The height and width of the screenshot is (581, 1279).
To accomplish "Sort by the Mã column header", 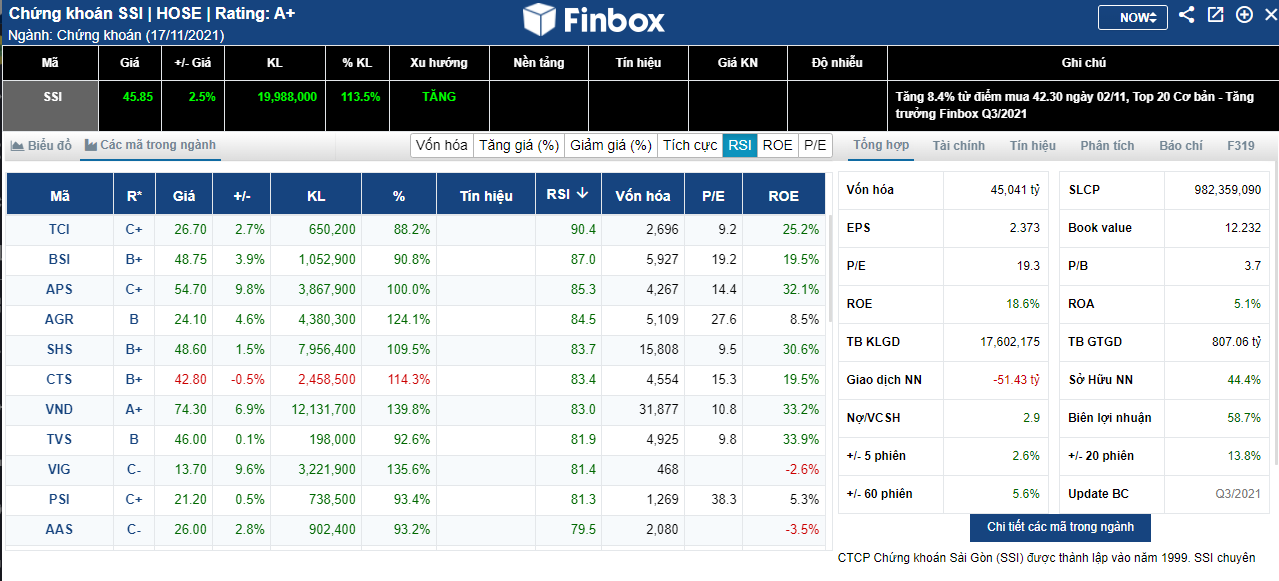I will pos(60,195).
